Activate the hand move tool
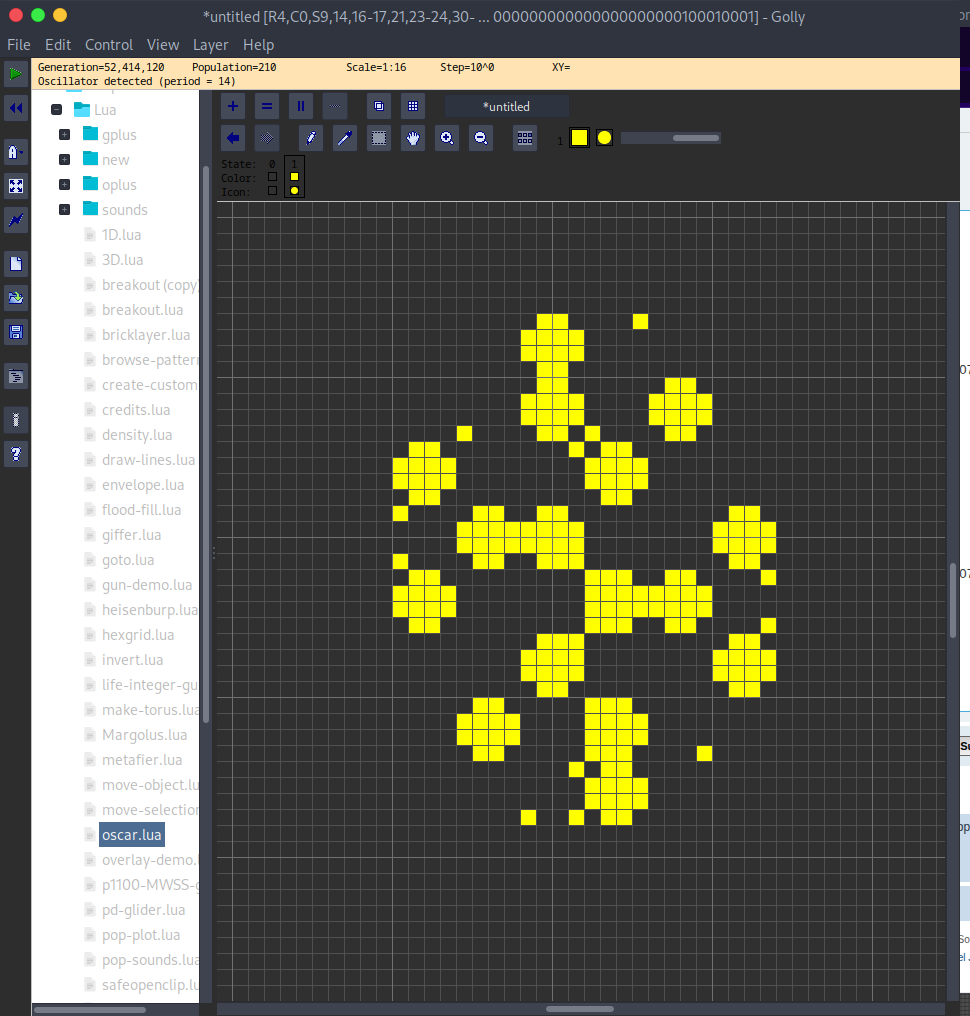970x1016 pixels. click(x=413, y=138)
